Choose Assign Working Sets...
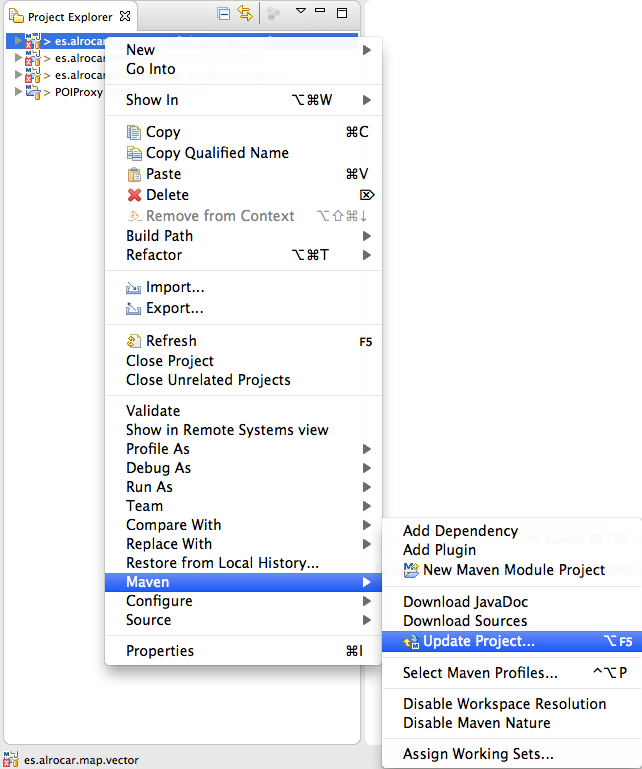The width and height of the screenshot is (642, 769). 512,754
